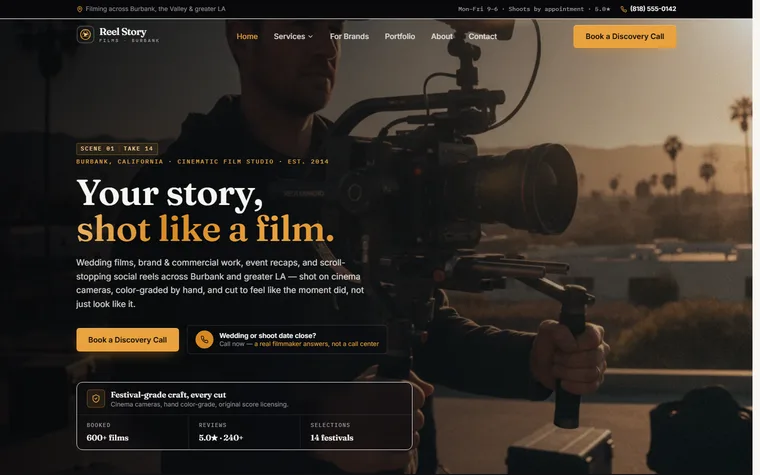Viewport: 760px width, 475px height.
Task: Call the (818) 555-0142 phone link
Action: [653, 9]
